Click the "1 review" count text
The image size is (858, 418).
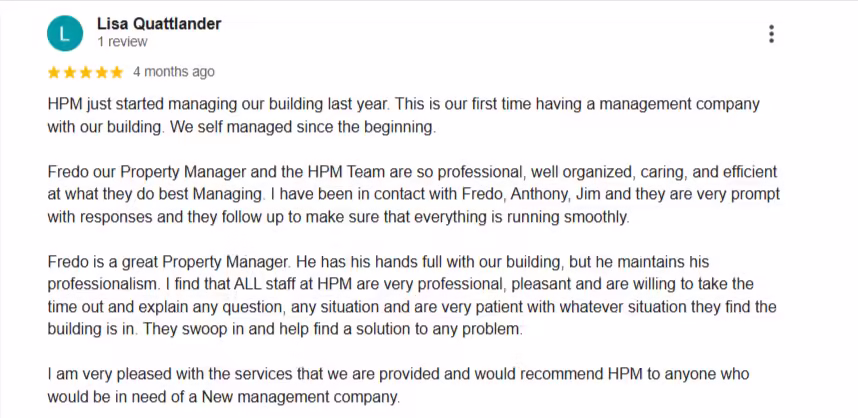click(x=122, y=43)
